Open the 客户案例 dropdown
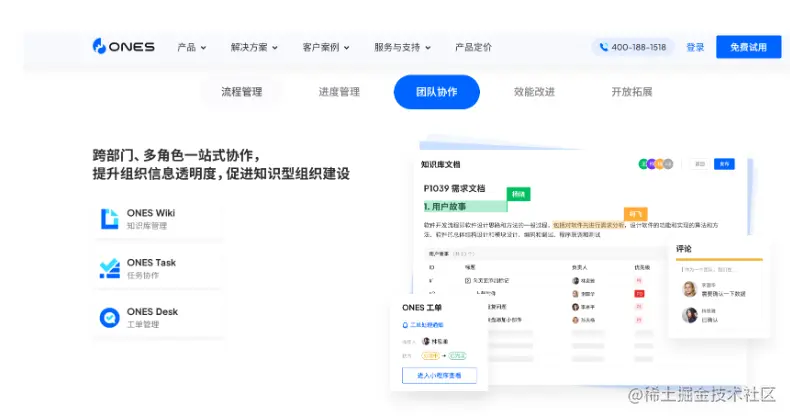 (325, 47)
